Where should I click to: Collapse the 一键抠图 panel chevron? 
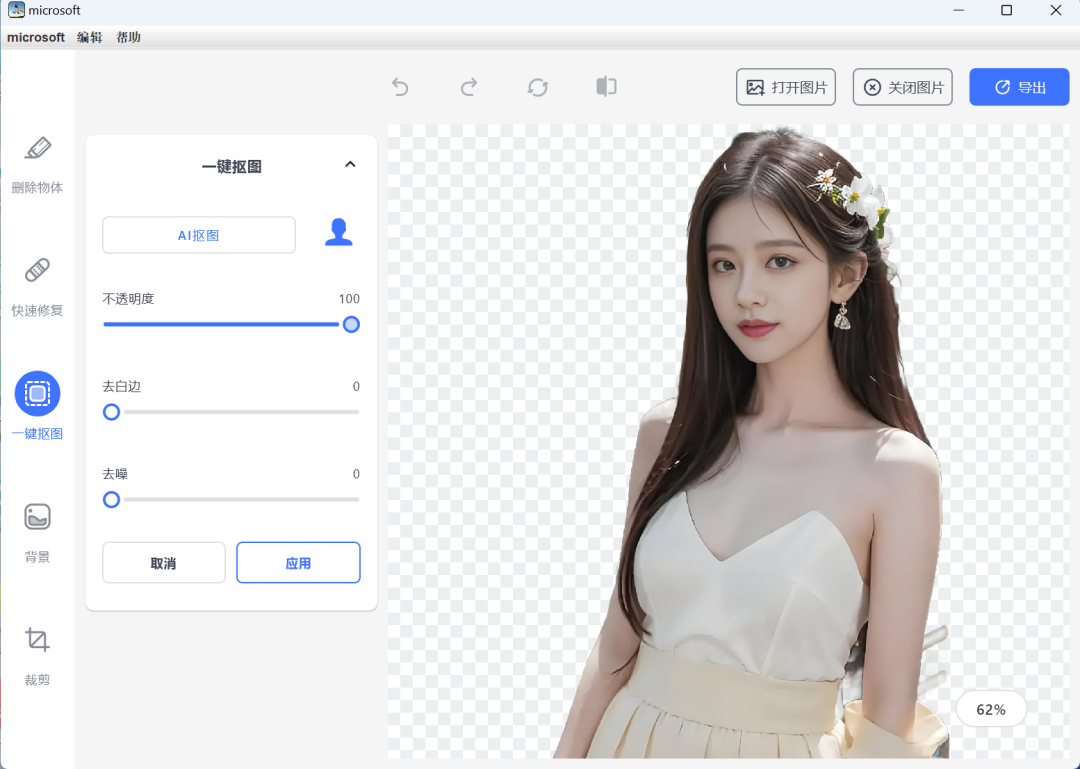350,164
